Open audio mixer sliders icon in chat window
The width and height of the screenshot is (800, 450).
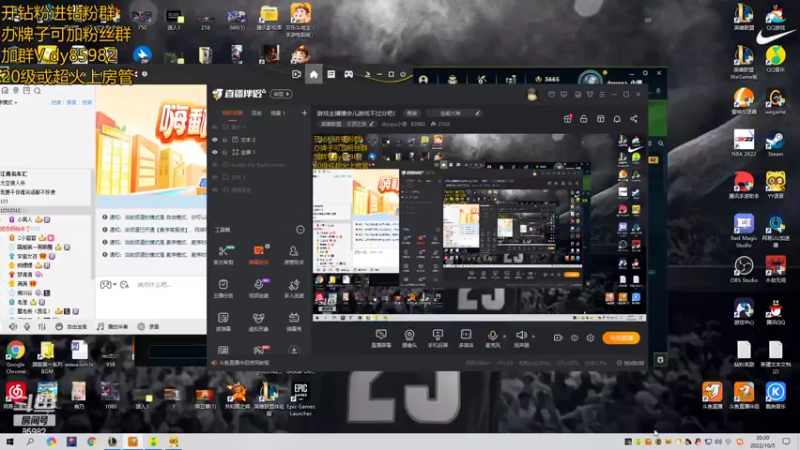41,327
